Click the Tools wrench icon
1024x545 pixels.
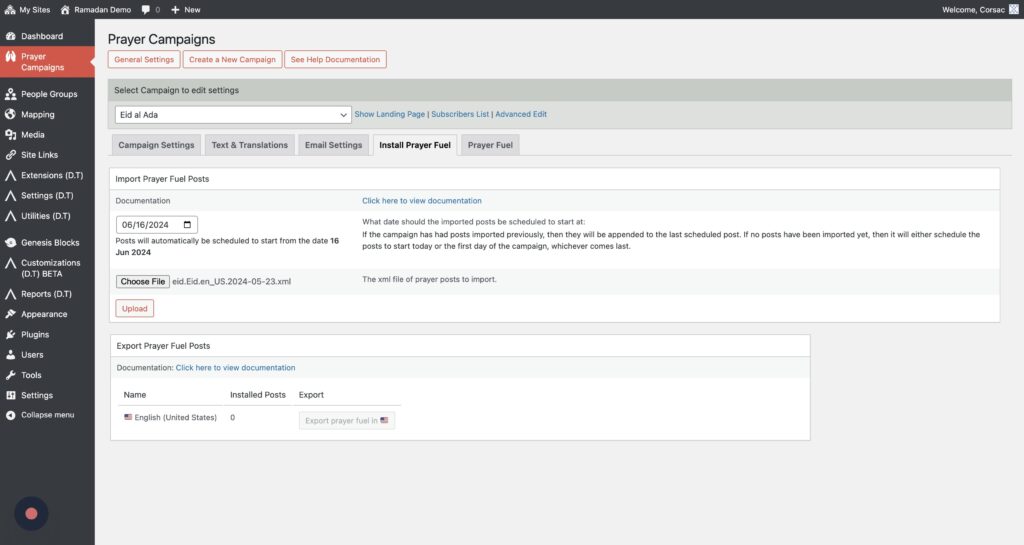click(10, 375)
